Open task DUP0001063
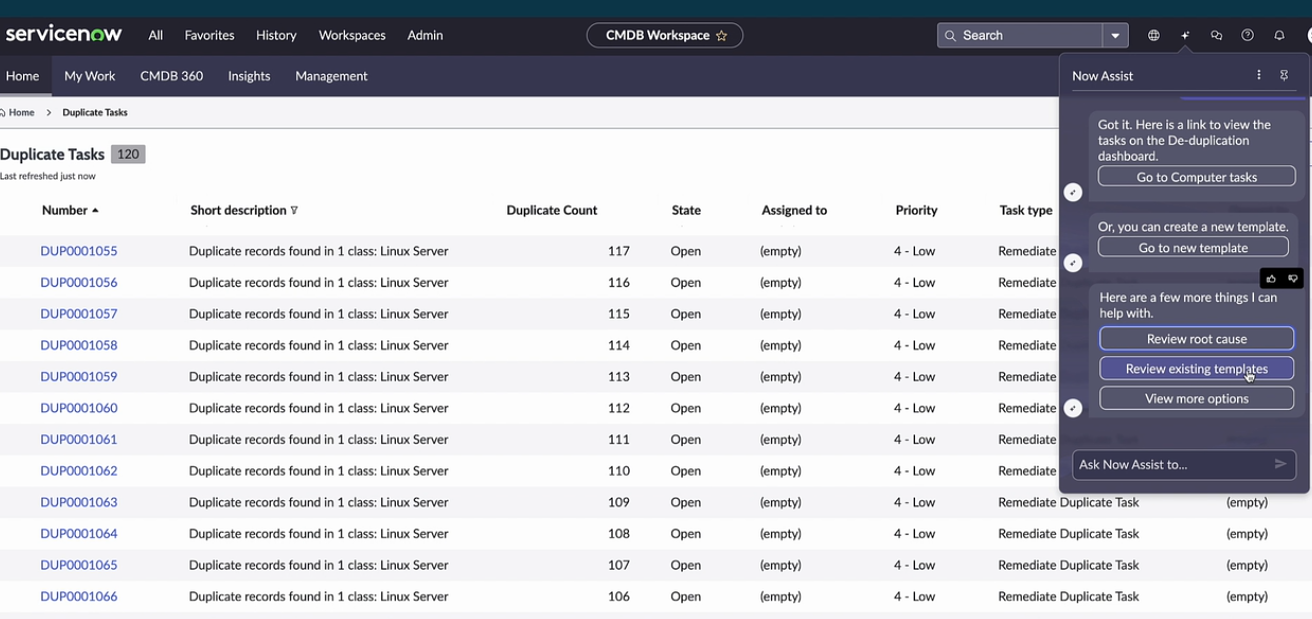Screen dimensions: 1312x619 point(79,502)
